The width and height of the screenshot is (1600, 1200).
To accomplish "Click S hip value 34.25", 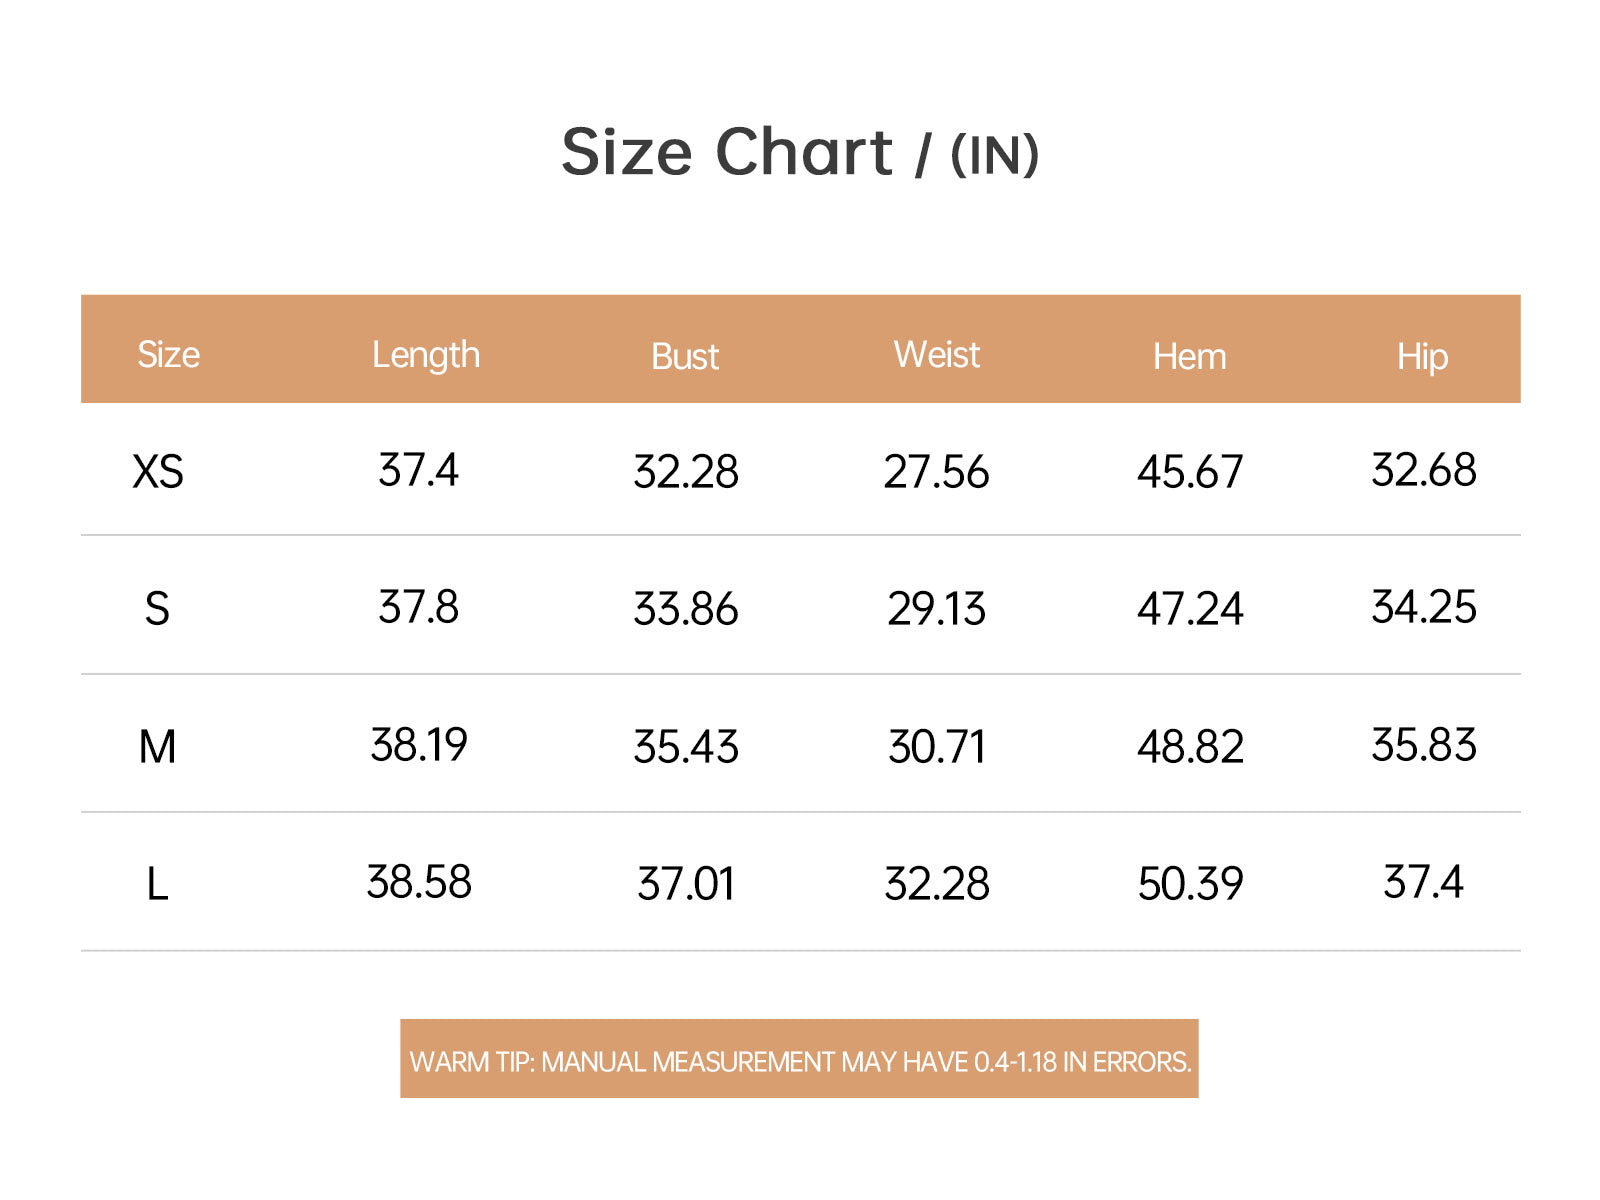I will pos(1423,607).
